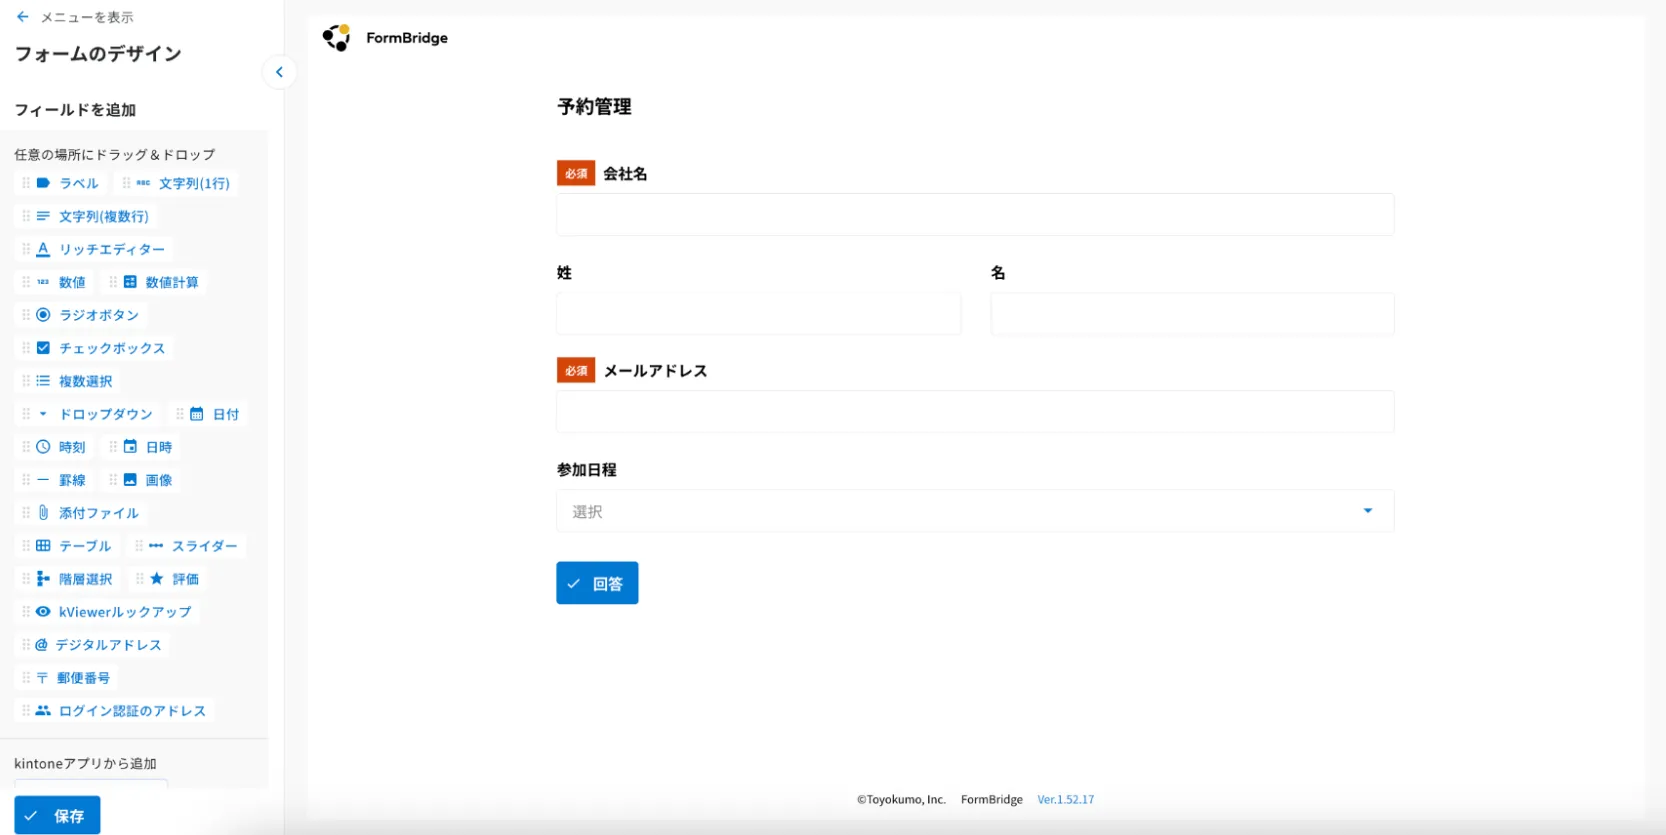Click the 添付ファイル attachment field
Image resolution: width=1666 pixels, height=835 pixels.
click(80, 513)
